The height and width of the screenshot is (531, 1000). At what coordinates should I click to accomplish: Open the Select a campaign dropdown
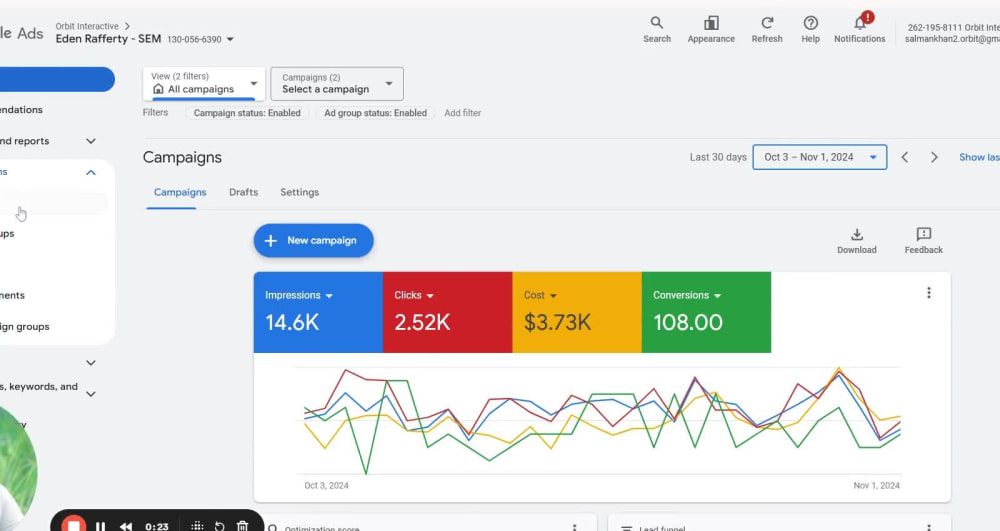coord(337,84)
